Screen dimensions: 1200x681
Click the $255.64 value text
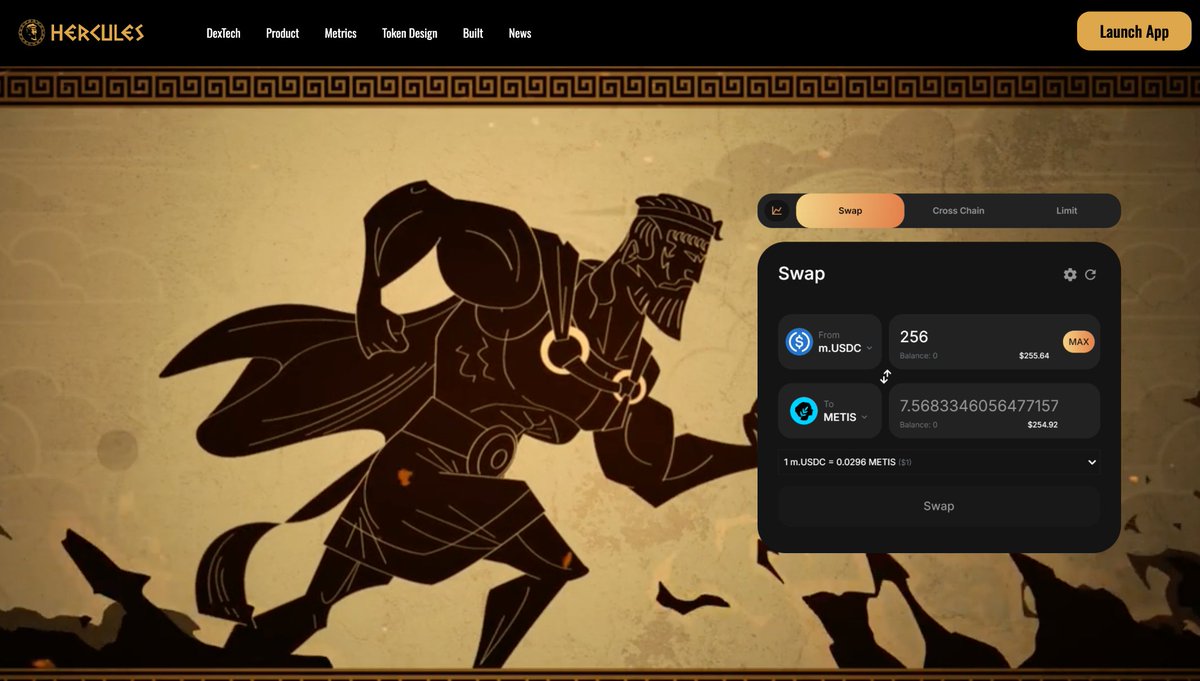pyautogui.click(x=1034, y=356)
